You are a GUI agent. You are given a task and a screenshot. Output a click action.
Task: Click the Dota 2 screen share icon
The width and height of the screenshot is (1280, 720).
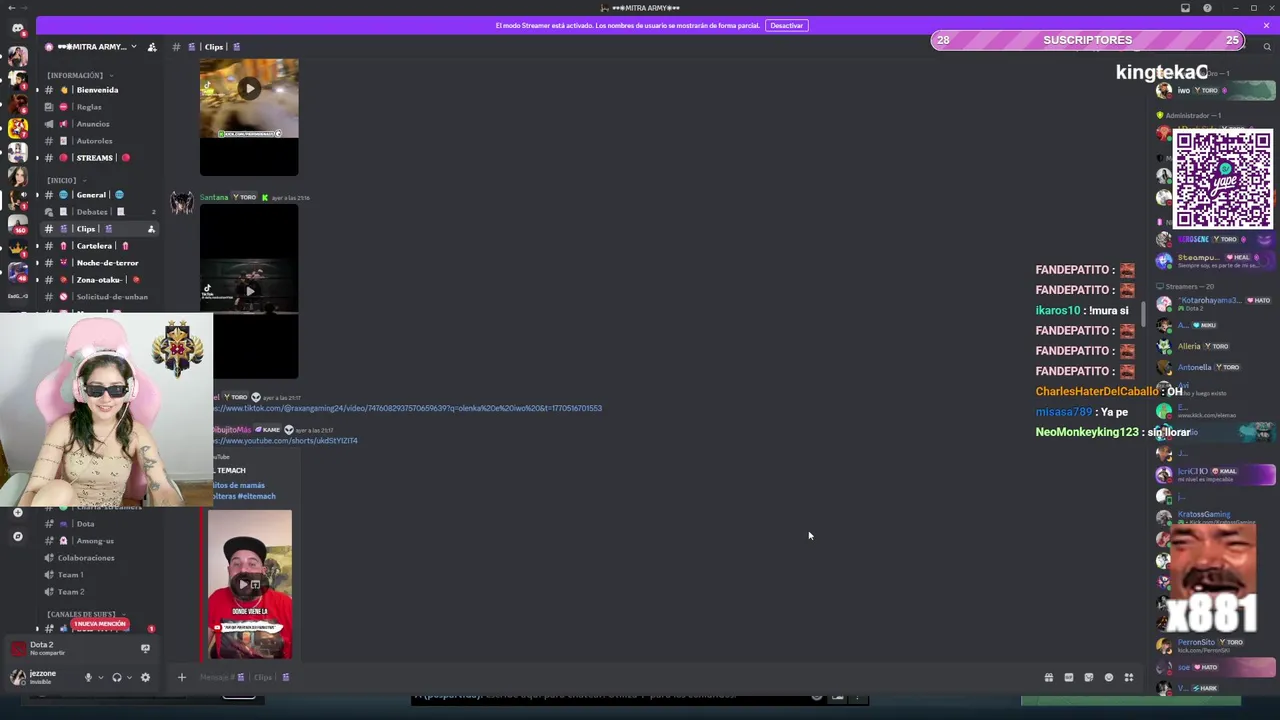pyautogui.click(x=145, y=648)
